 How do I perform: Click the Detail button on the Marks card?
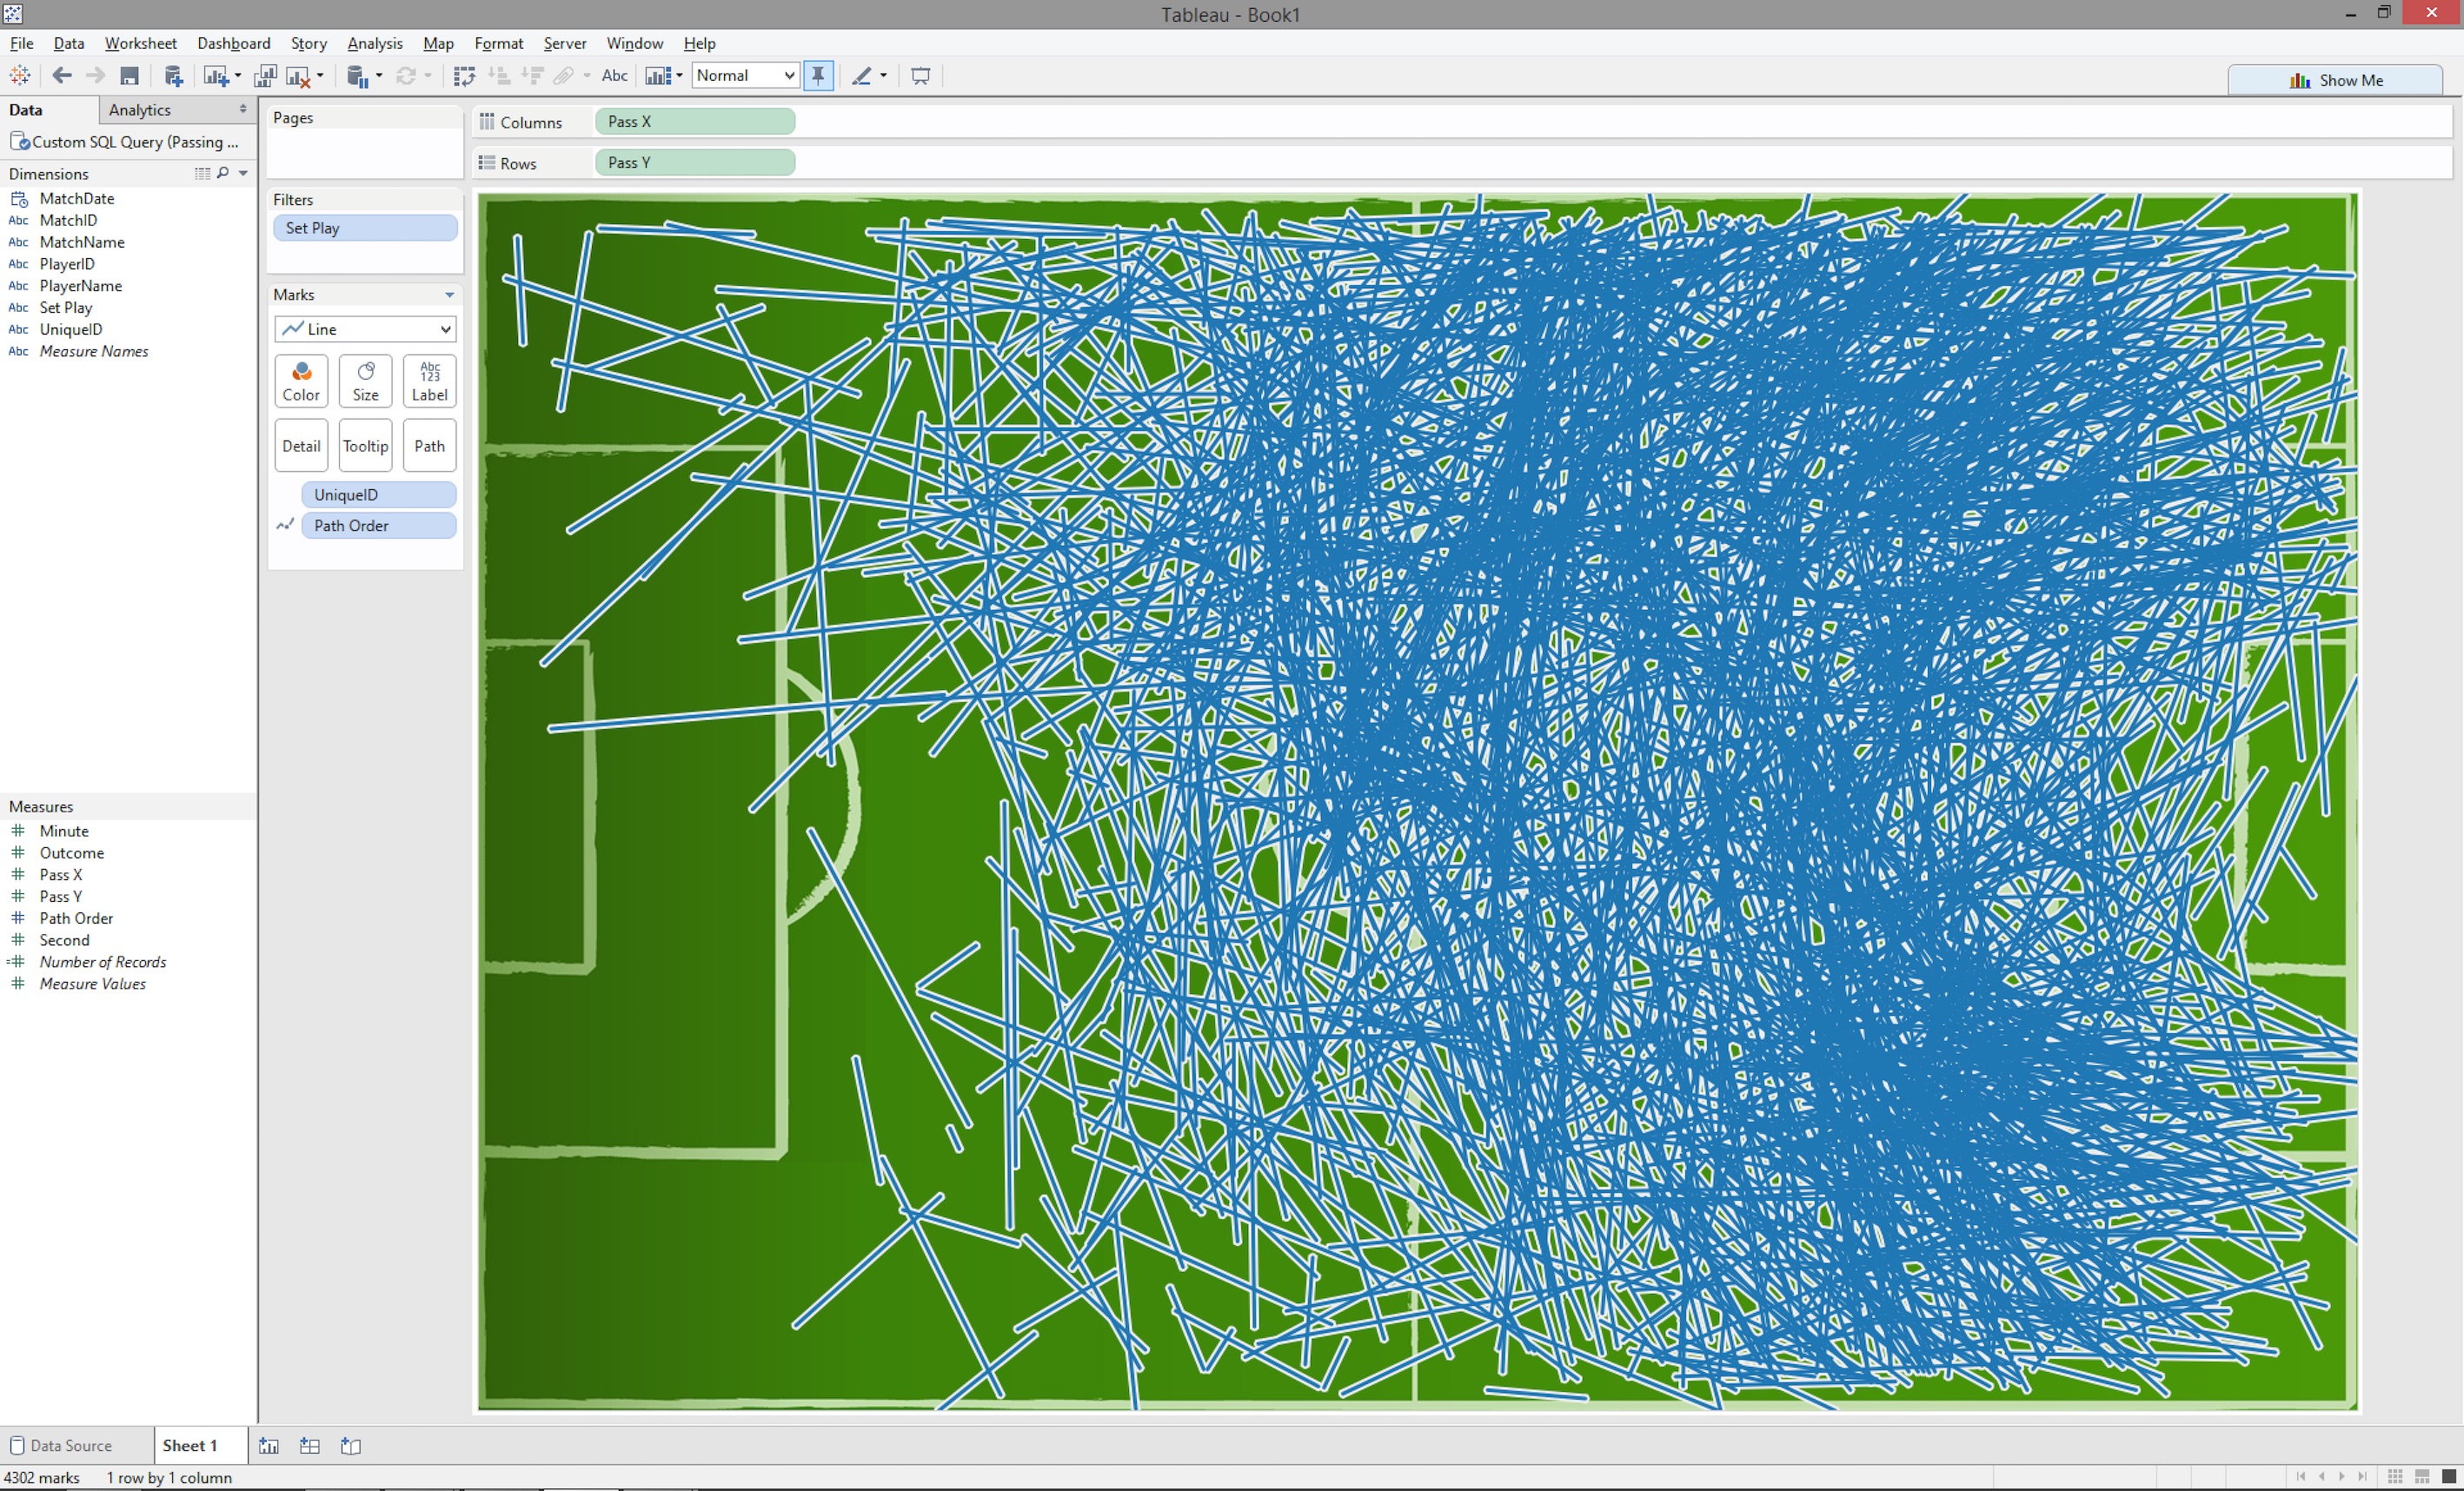(301, 446)
